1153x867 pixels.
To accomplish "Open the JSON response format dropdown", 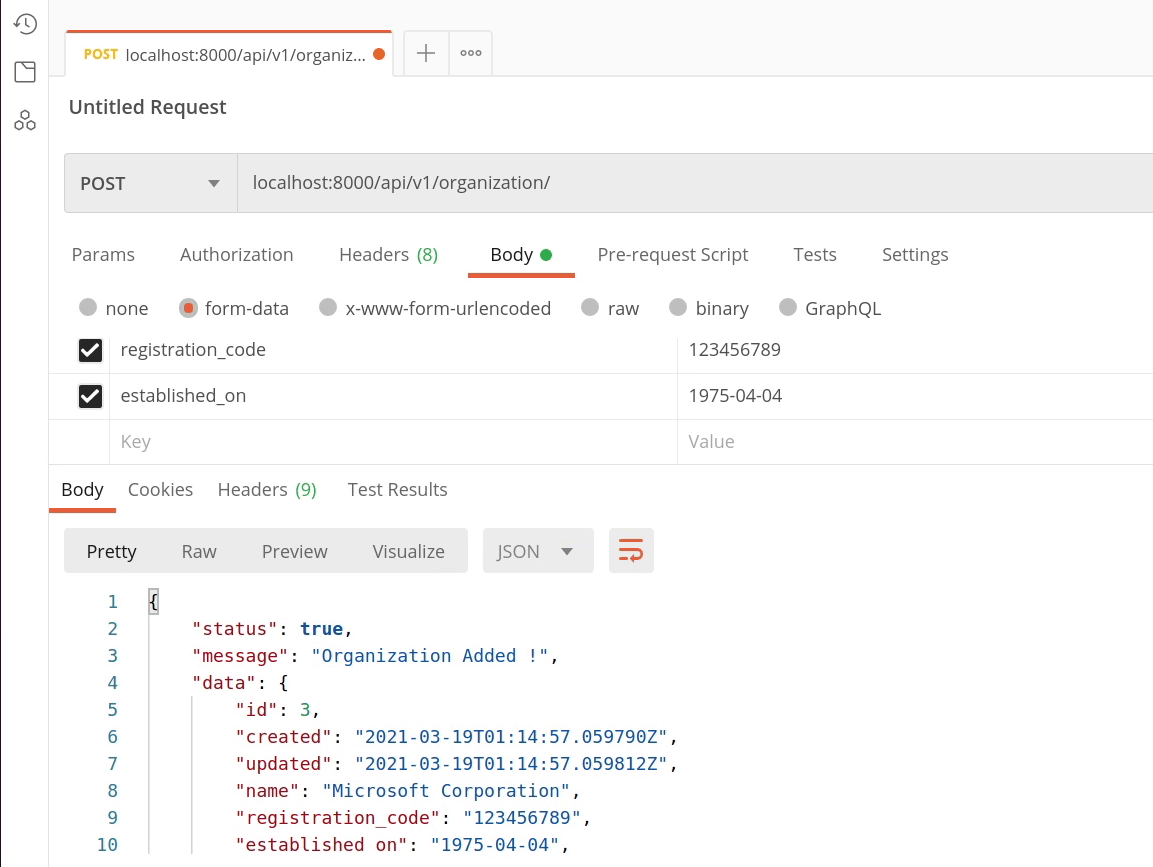I will tap(537, 551).
